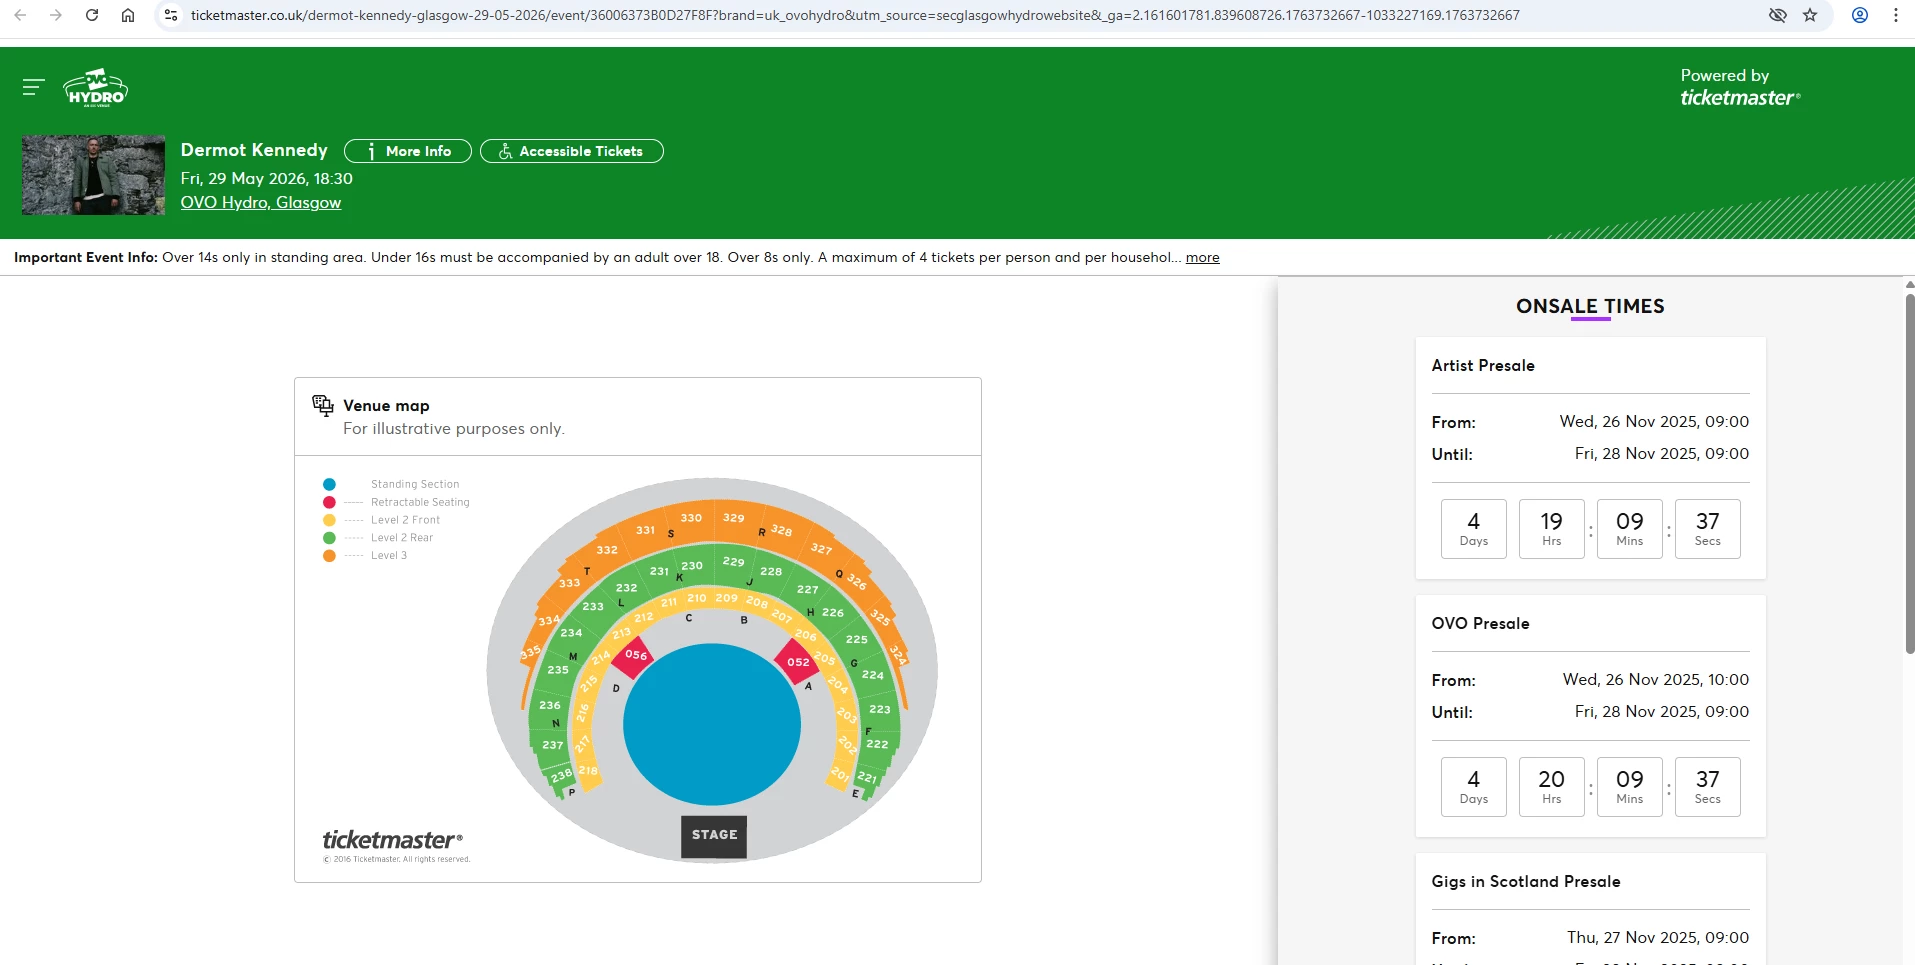1915x965 pixels.
Task: Click the eye-slash tracking protection icon
Action: pos(1777,15)
